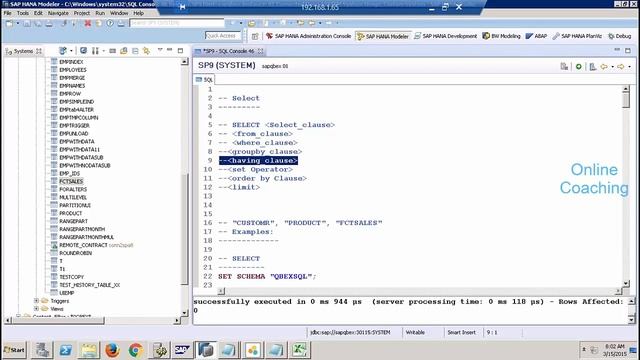Image resolution: width=640 pixels, height=360 pixels.
Task: Open the Systems panel view menu triangle
Action: pos(160,50)
